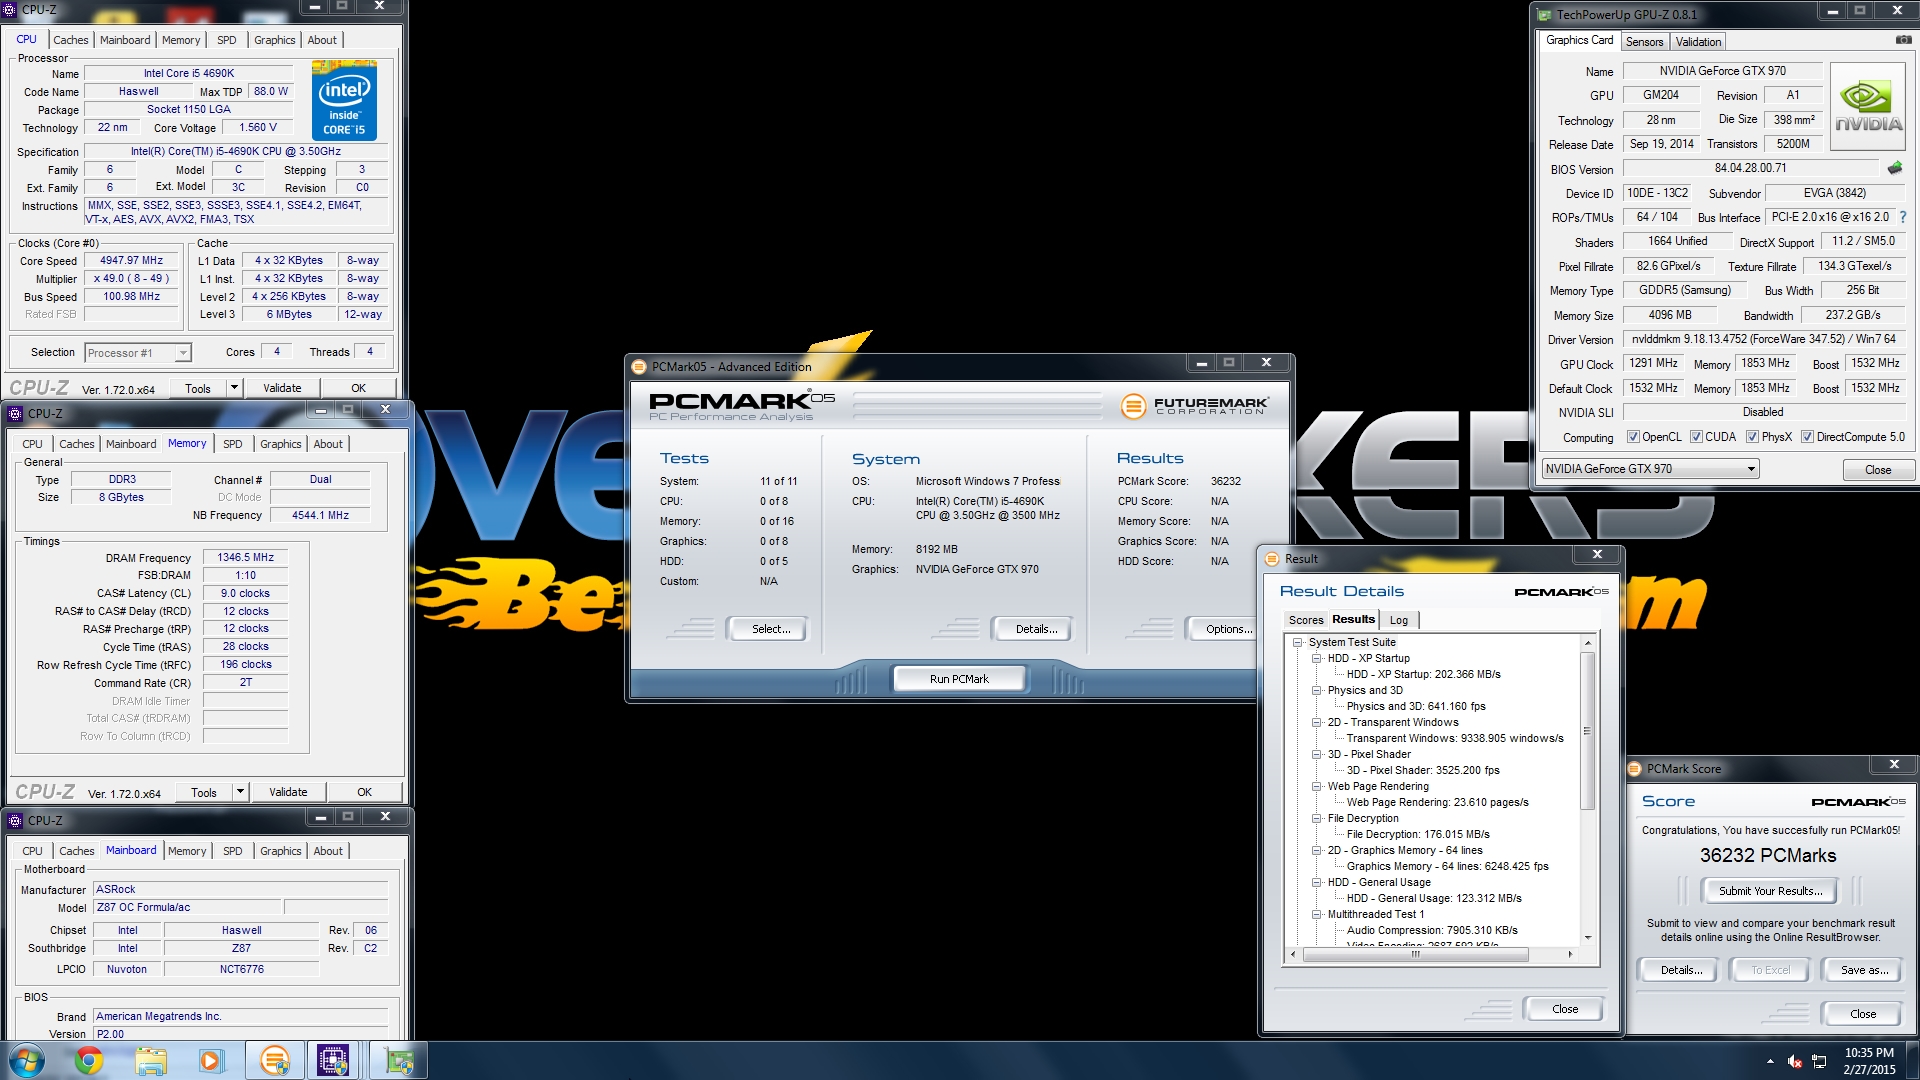Click Save as... in PCMark Score window

pos(1864,970)
